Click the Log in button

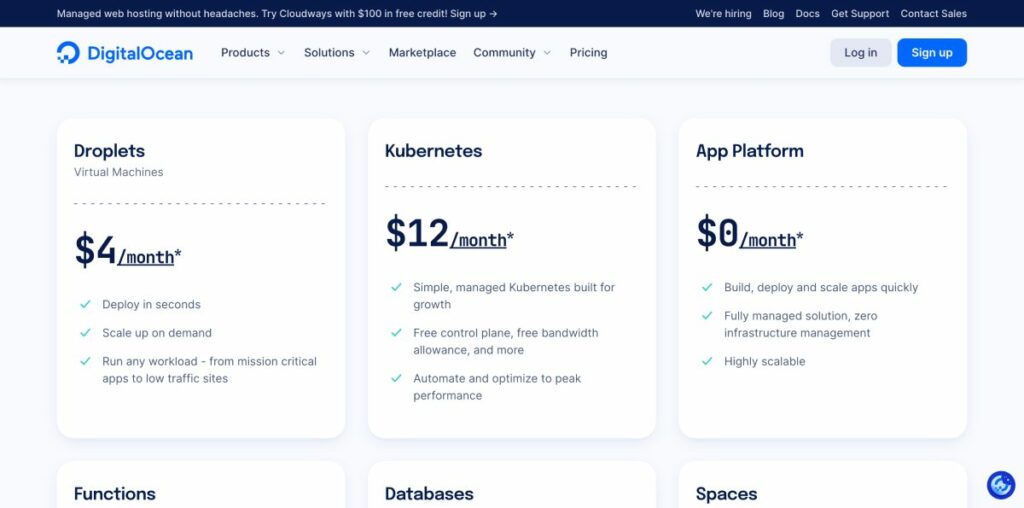(860, 53)
